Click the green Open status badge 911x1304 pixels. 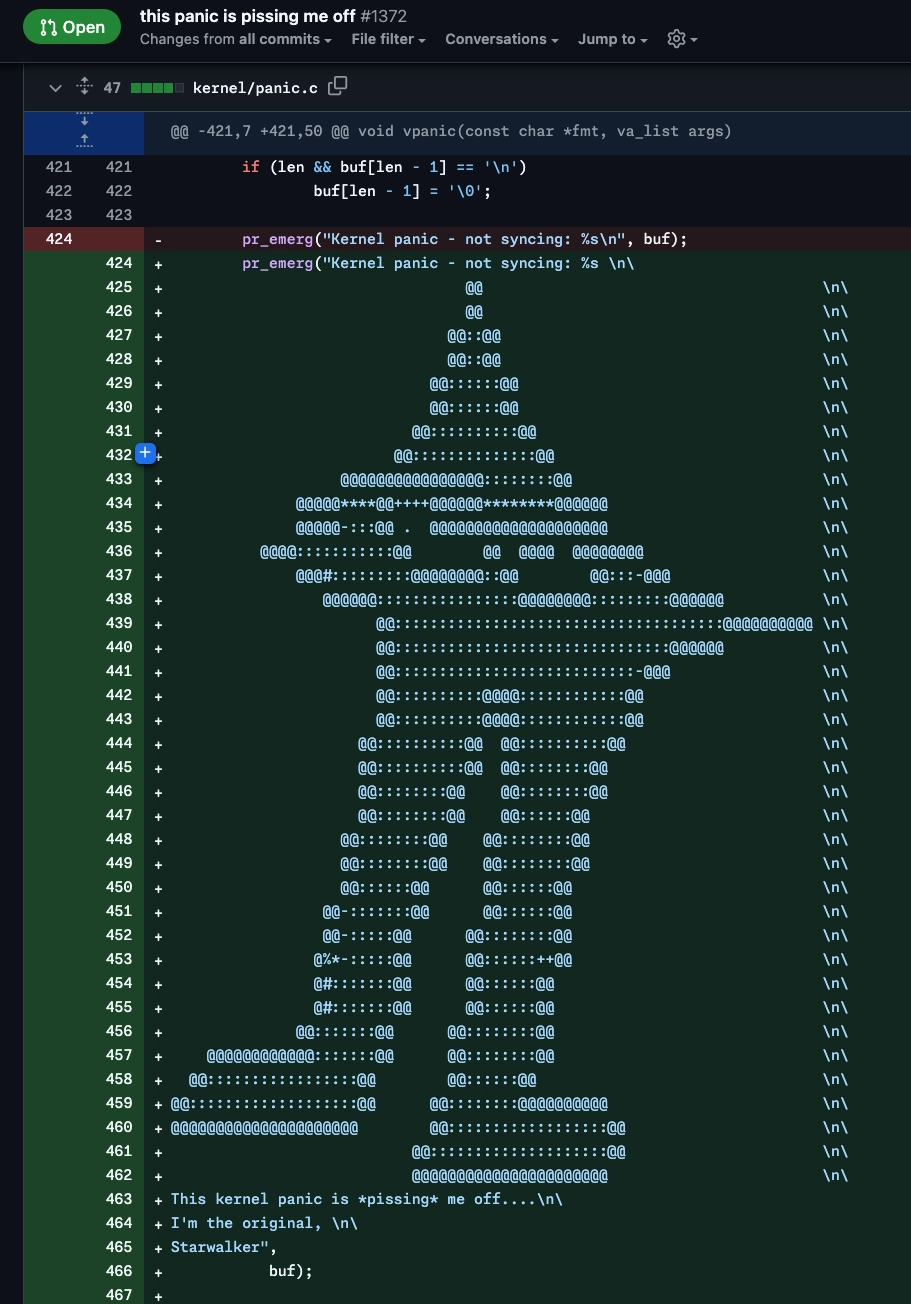(71, 27)
